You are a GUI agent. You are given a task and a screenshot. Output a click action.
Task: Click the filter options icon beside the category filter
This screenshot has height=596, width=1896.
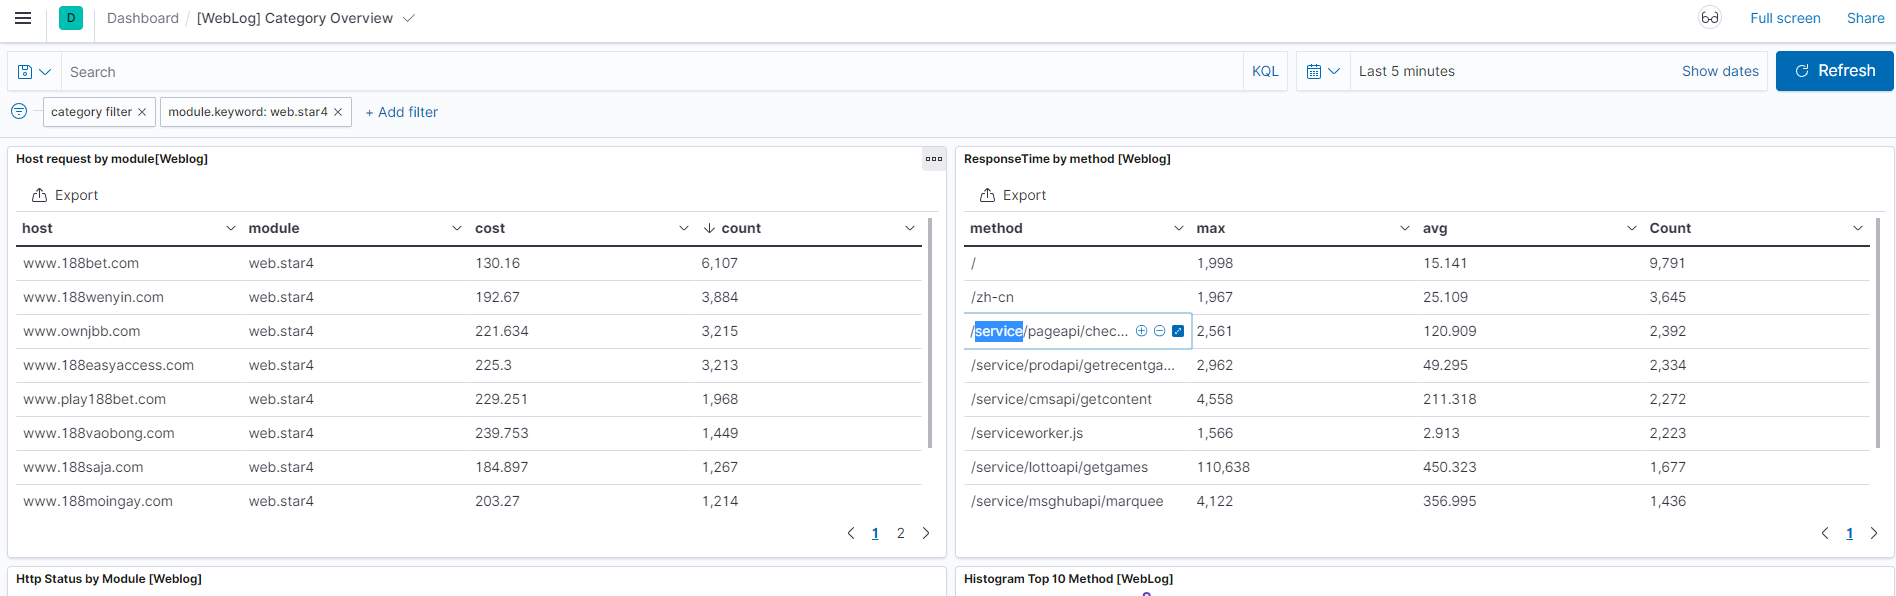[x=19, y=111]
